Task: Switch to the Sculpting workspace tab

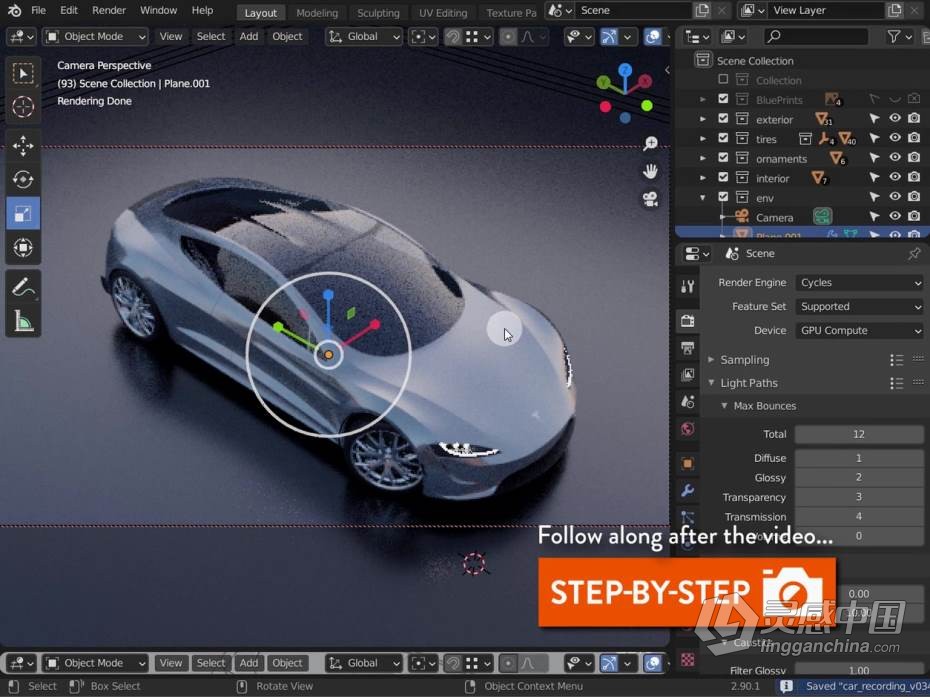Action: (378, 13)
